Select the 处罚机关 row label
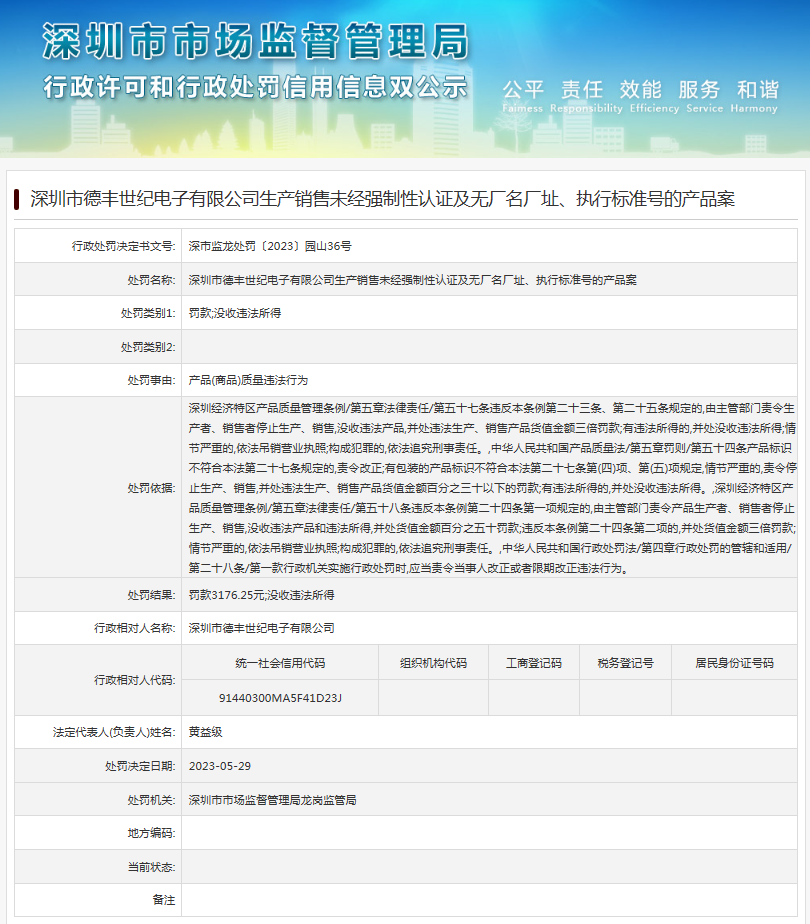Viewport: 810px width, 924px height. (151, 800)
